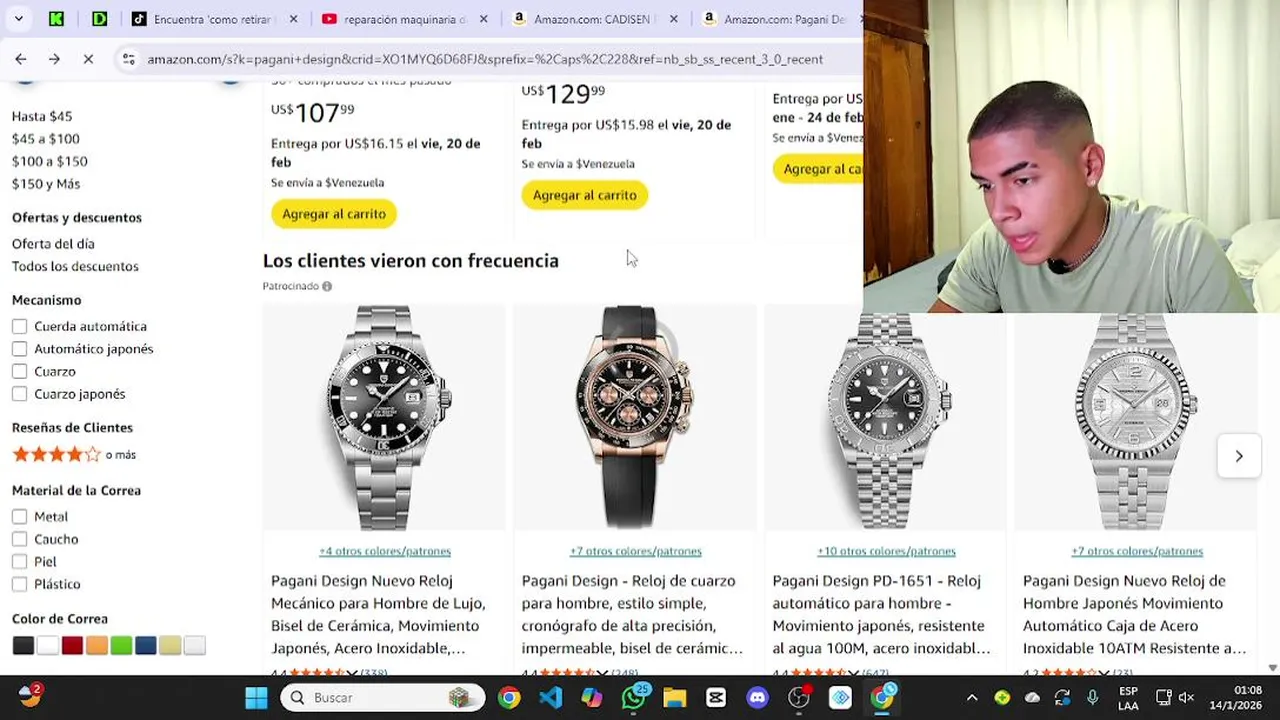The width and height of the screenshot is (1280, 720).
Task: Open the pinned green K tab
Action: coord(57,19)
